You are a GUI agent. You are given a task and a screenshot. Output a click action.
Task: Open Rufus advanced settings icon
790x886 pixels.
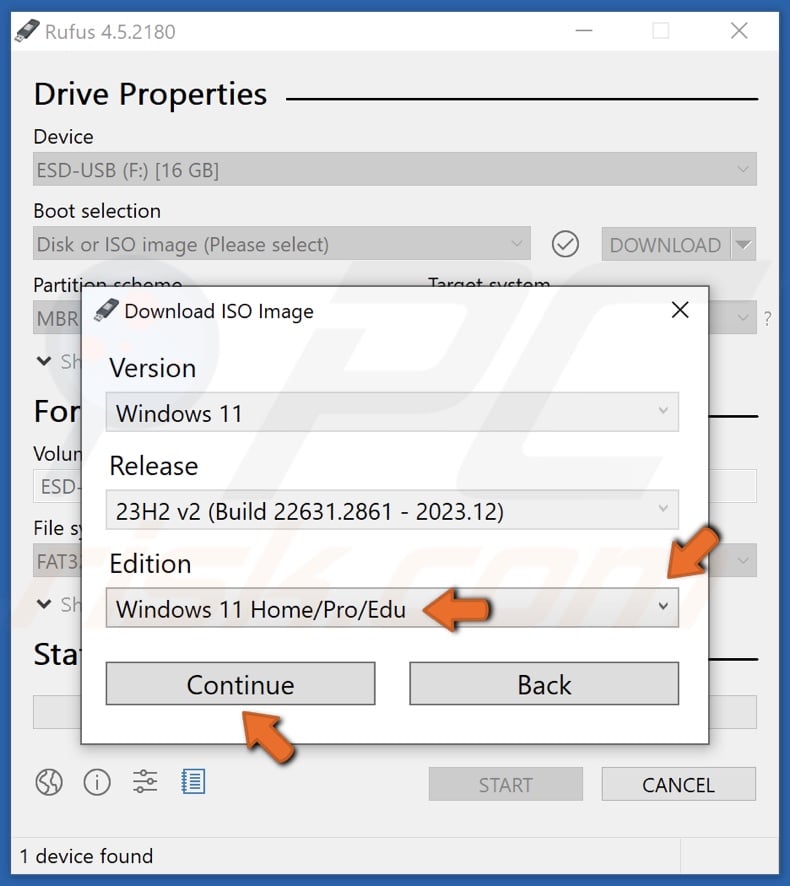(x=144, y=783)
